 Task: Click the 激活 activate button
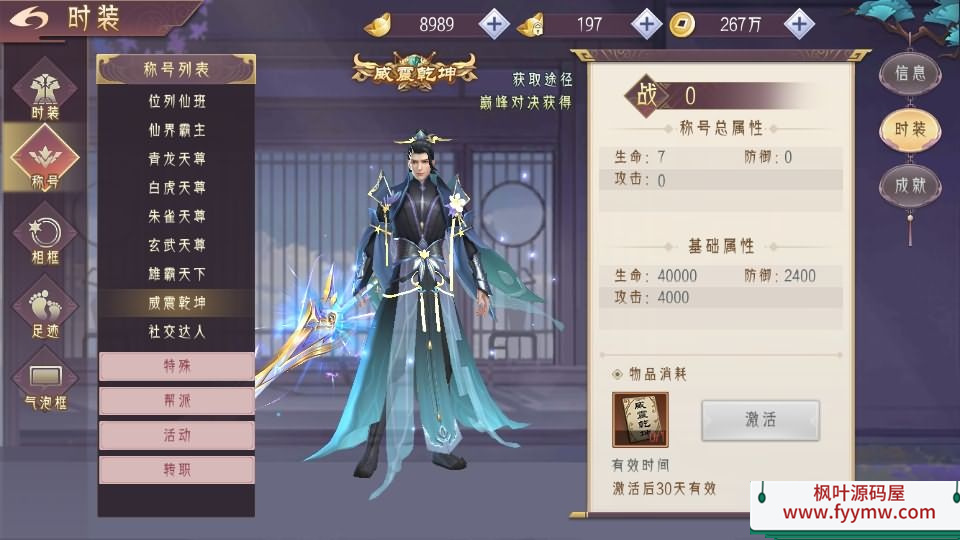pos(760,420)
